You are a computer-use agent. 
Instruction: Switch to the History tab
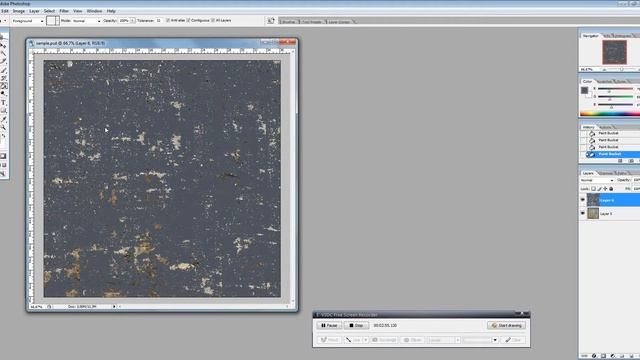point(589,127)
